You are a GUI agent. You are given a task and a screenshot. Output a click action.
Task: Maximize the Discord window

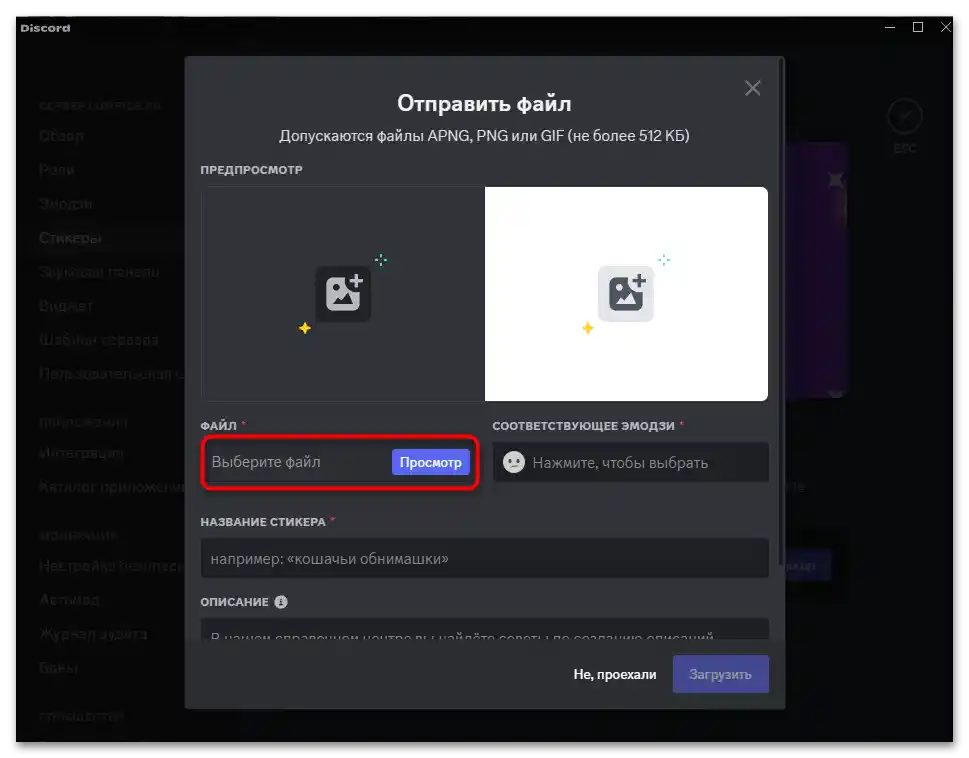[x=918, y=27]
